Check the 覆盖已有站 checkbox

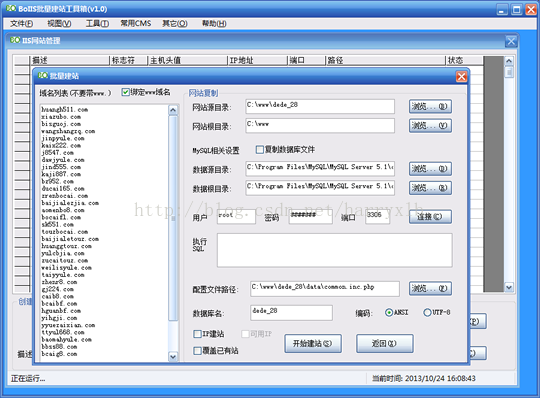(197, 350)
